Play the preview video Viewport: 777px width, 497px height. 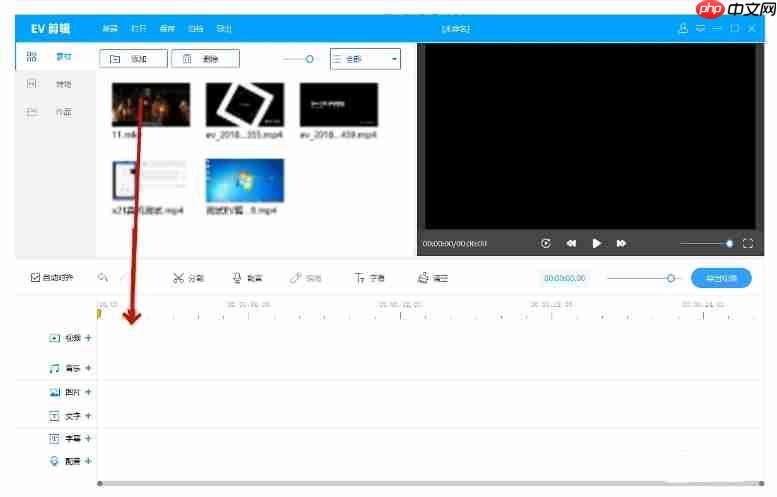click(597, 243)
